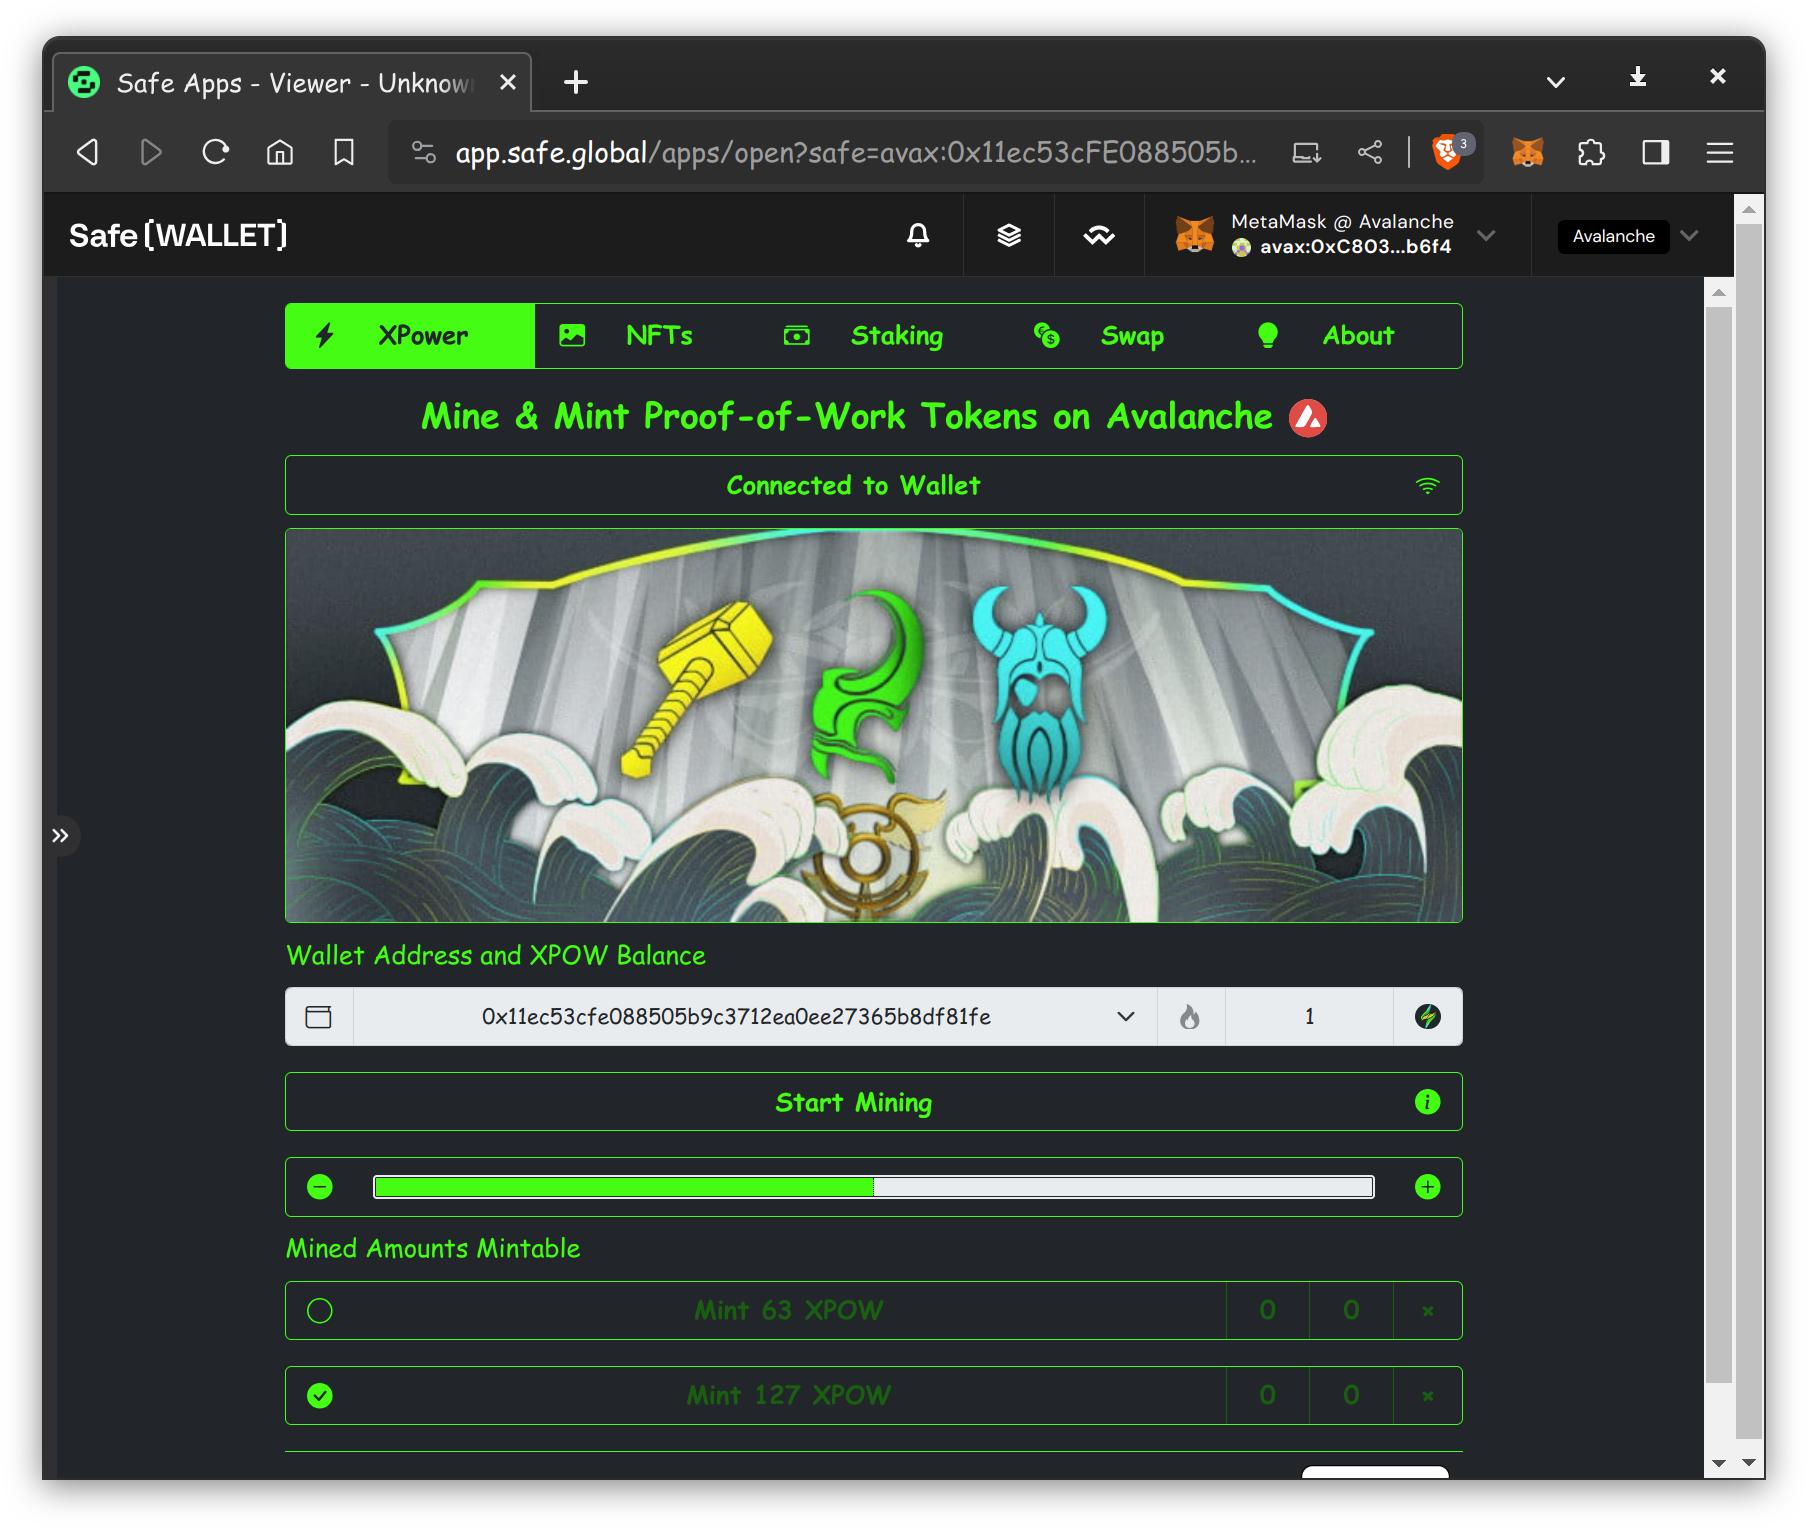The height and width of the screenshot is (1528, 1808).
Task: Decrease mining speed with minus button
Action: coord(320,1187)
